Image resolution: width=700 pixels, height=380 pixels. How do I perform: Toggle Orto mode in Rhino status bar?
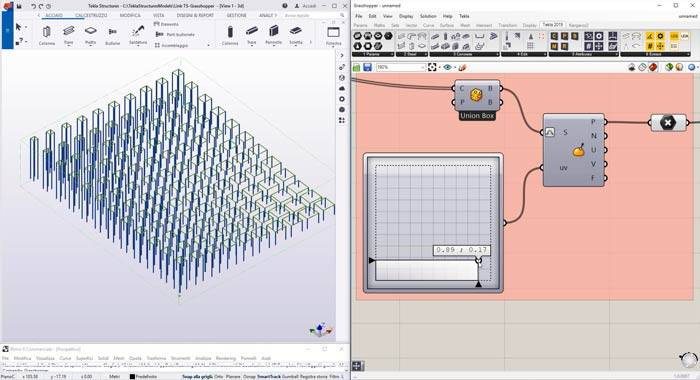point(218,376)
